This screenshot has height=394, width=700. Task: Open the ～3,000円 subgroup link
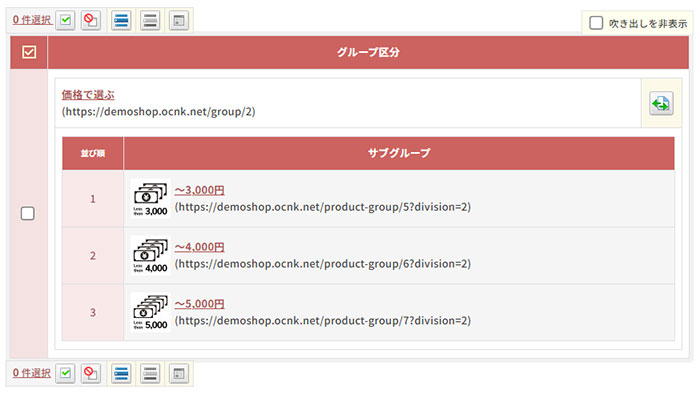(x=200, y=191)
